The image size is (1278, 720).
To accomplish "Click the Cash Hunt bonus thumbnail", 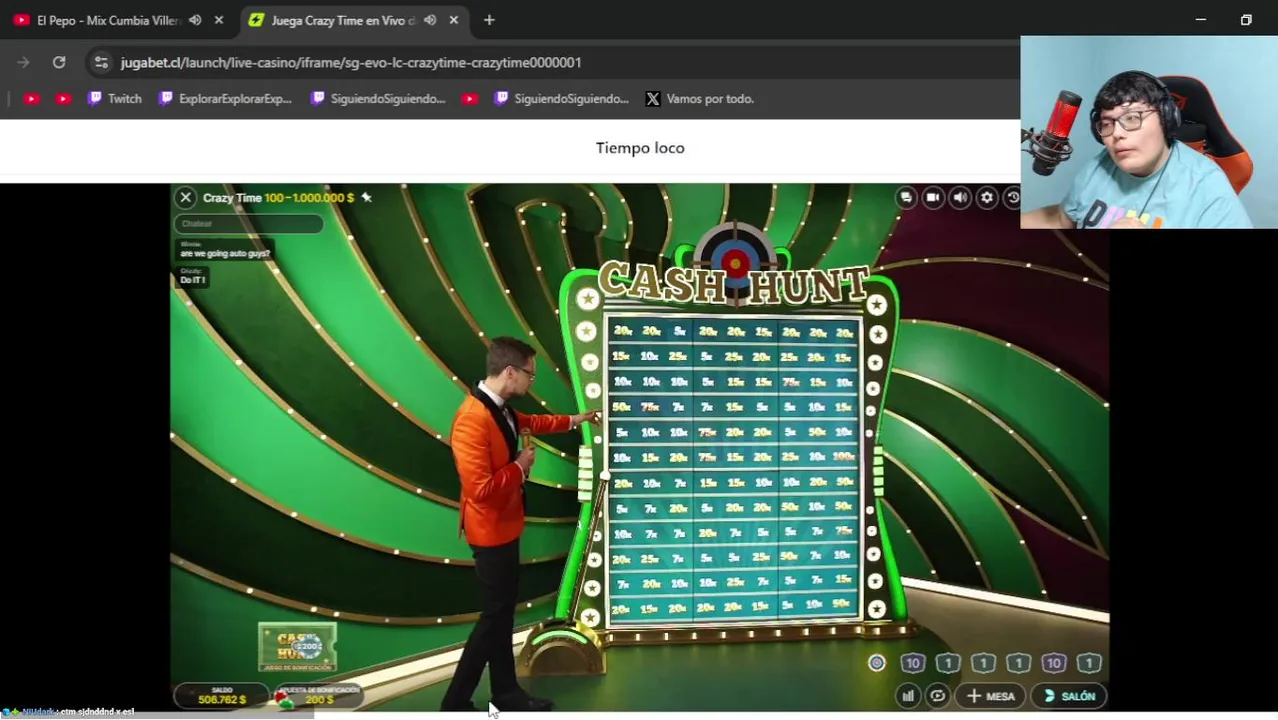I will (x=298, y=647).
